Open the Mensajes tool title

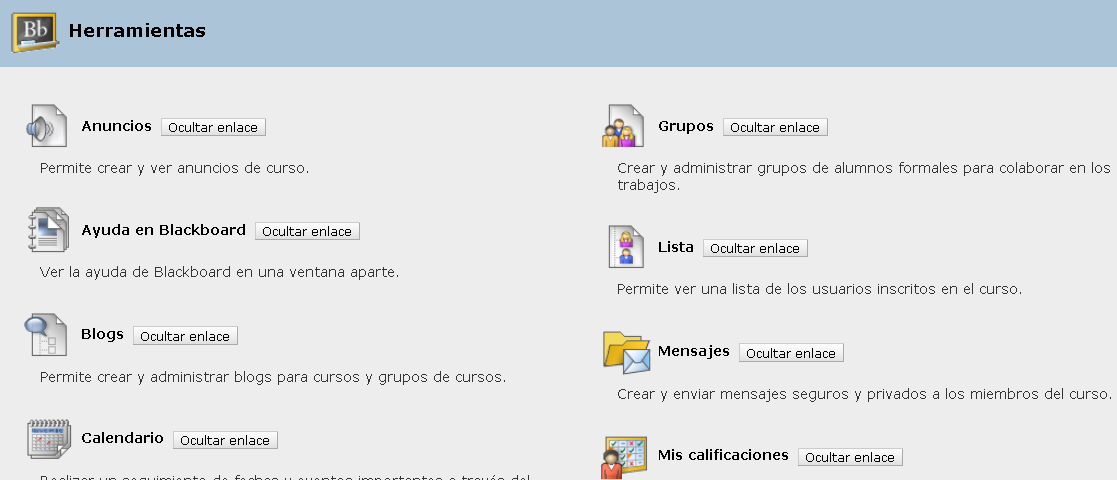click(693, 351)
